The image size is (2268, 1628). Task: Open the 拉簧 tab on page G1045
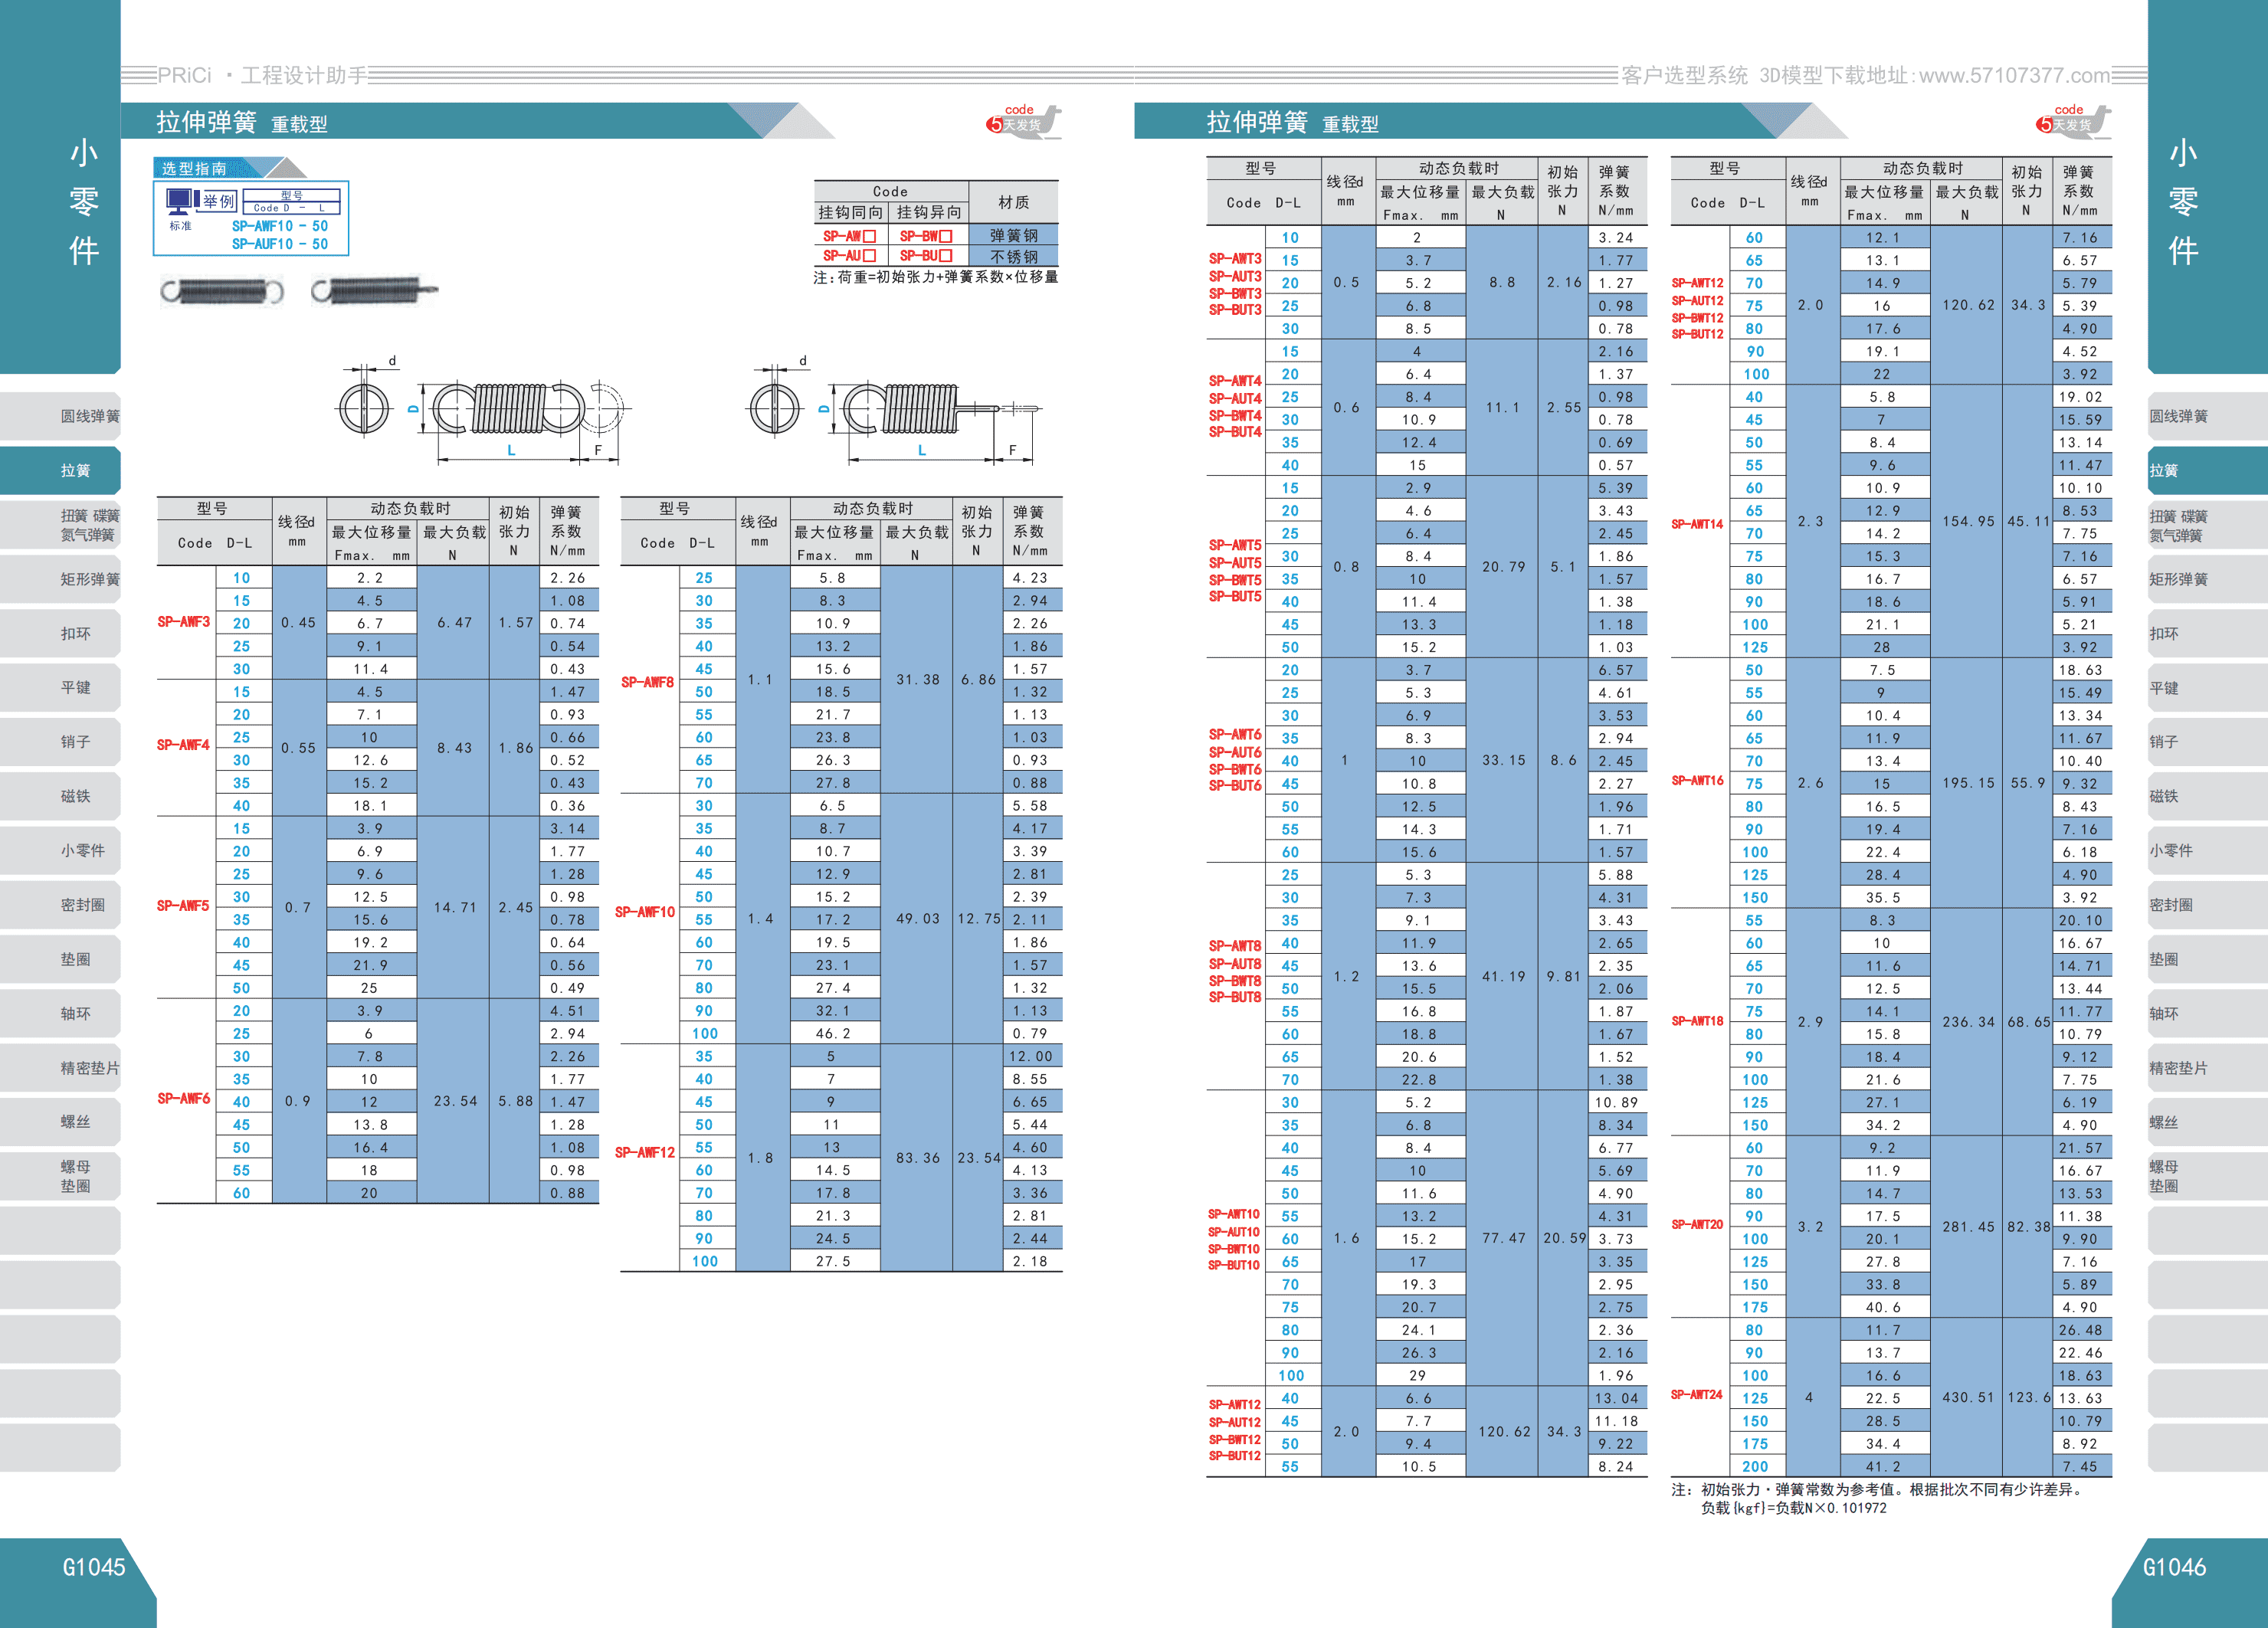(61, 470)
